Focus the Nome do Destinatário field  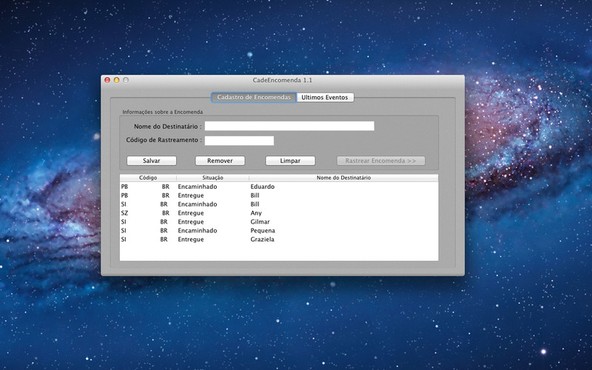(x=289, y=126)
